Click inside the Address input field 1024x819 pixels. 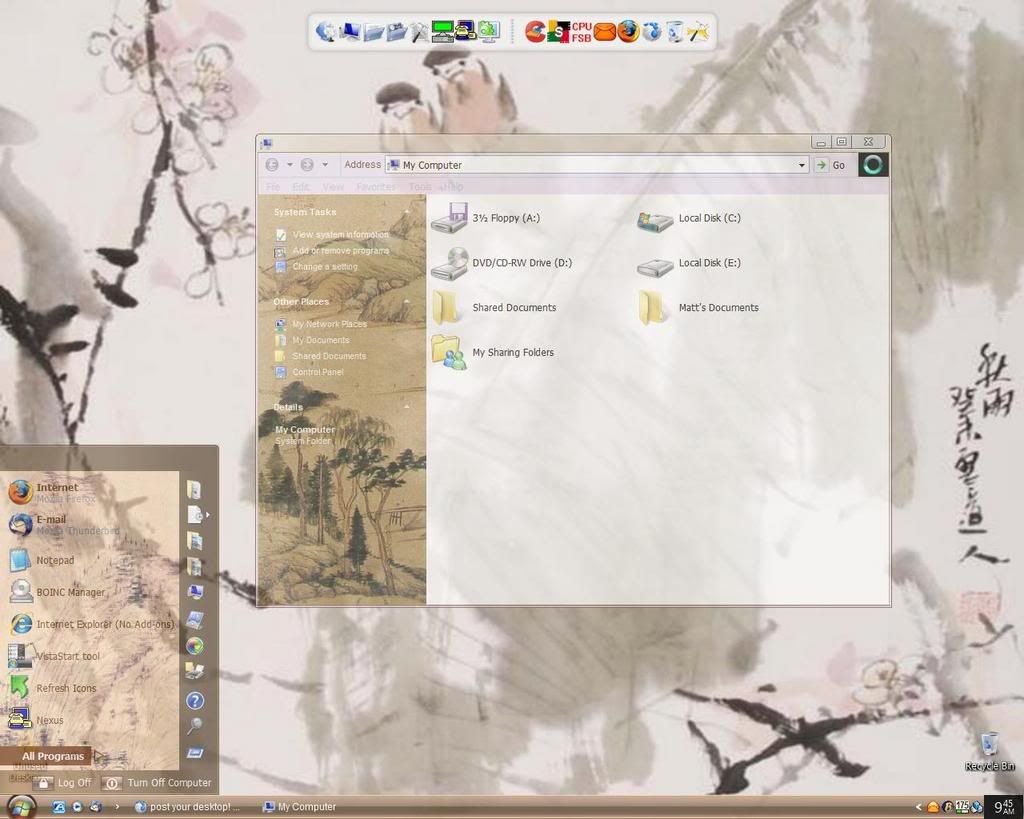click(600, 165)
